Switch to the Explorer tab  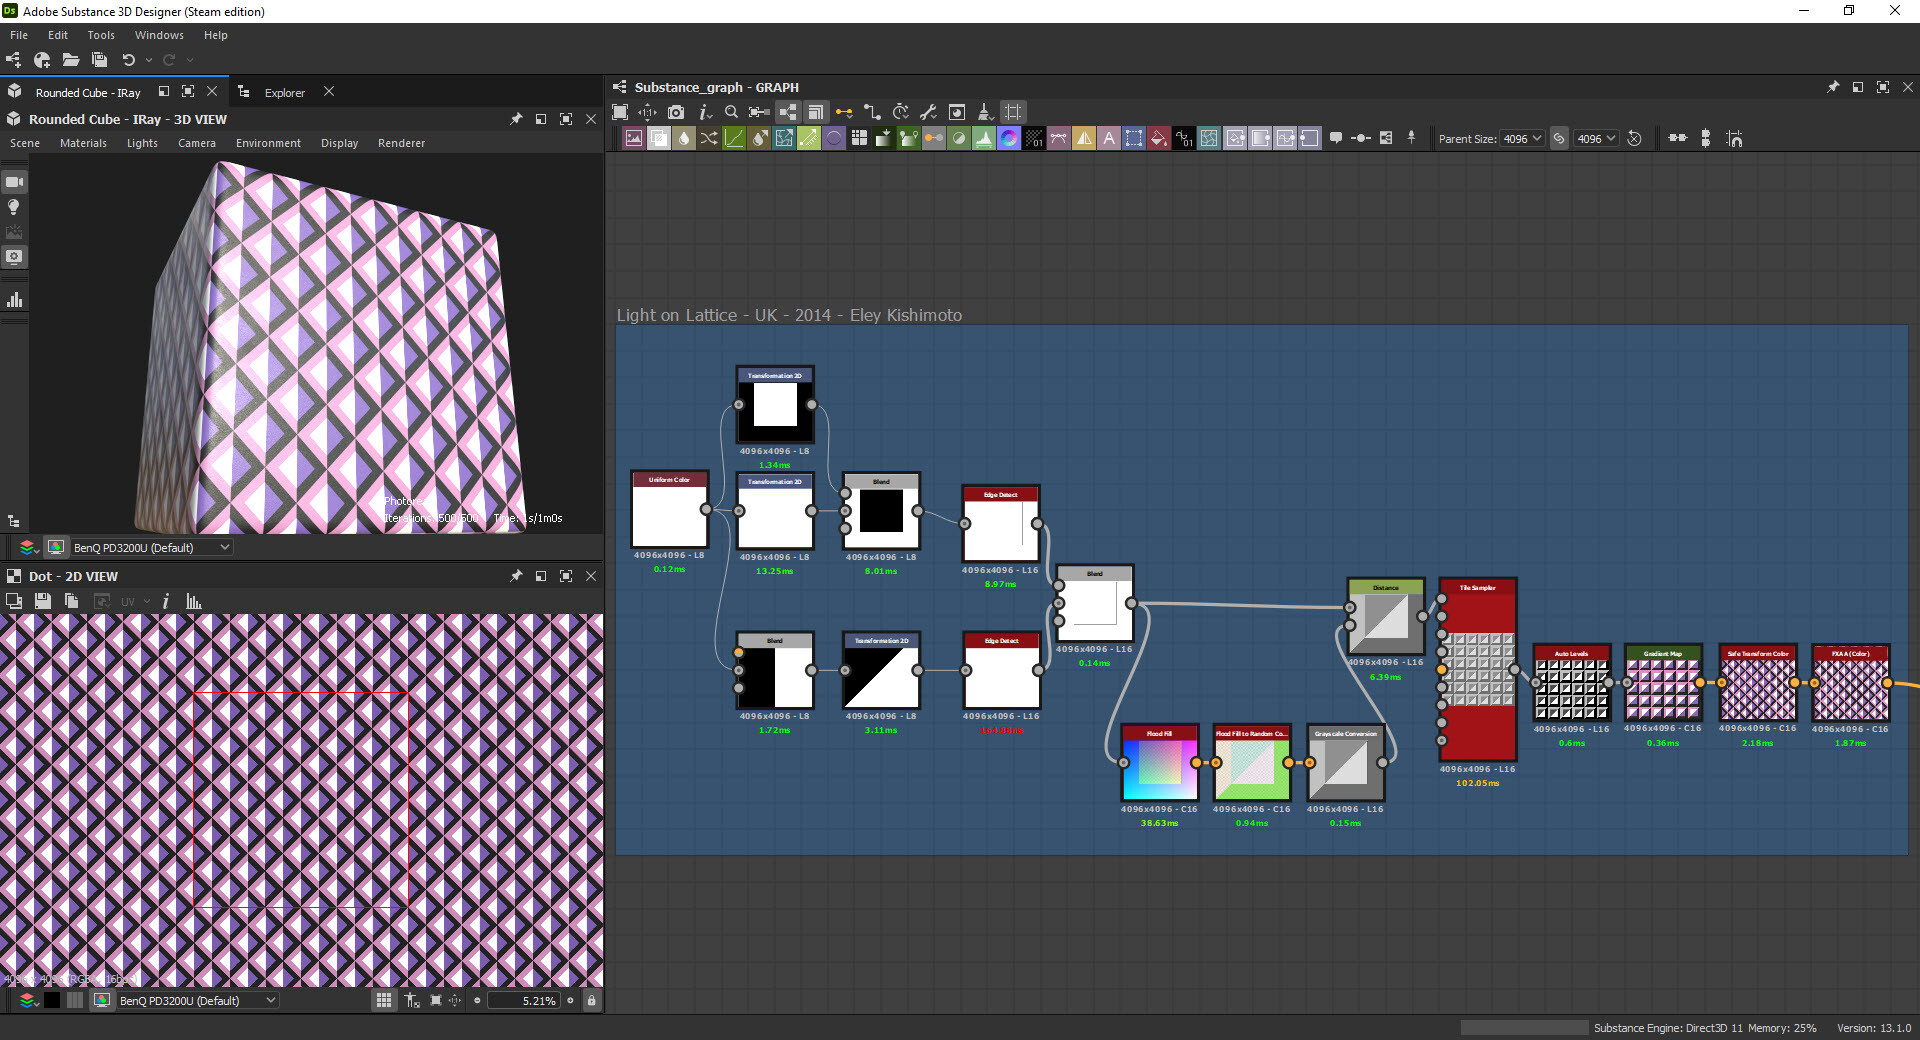284,92
